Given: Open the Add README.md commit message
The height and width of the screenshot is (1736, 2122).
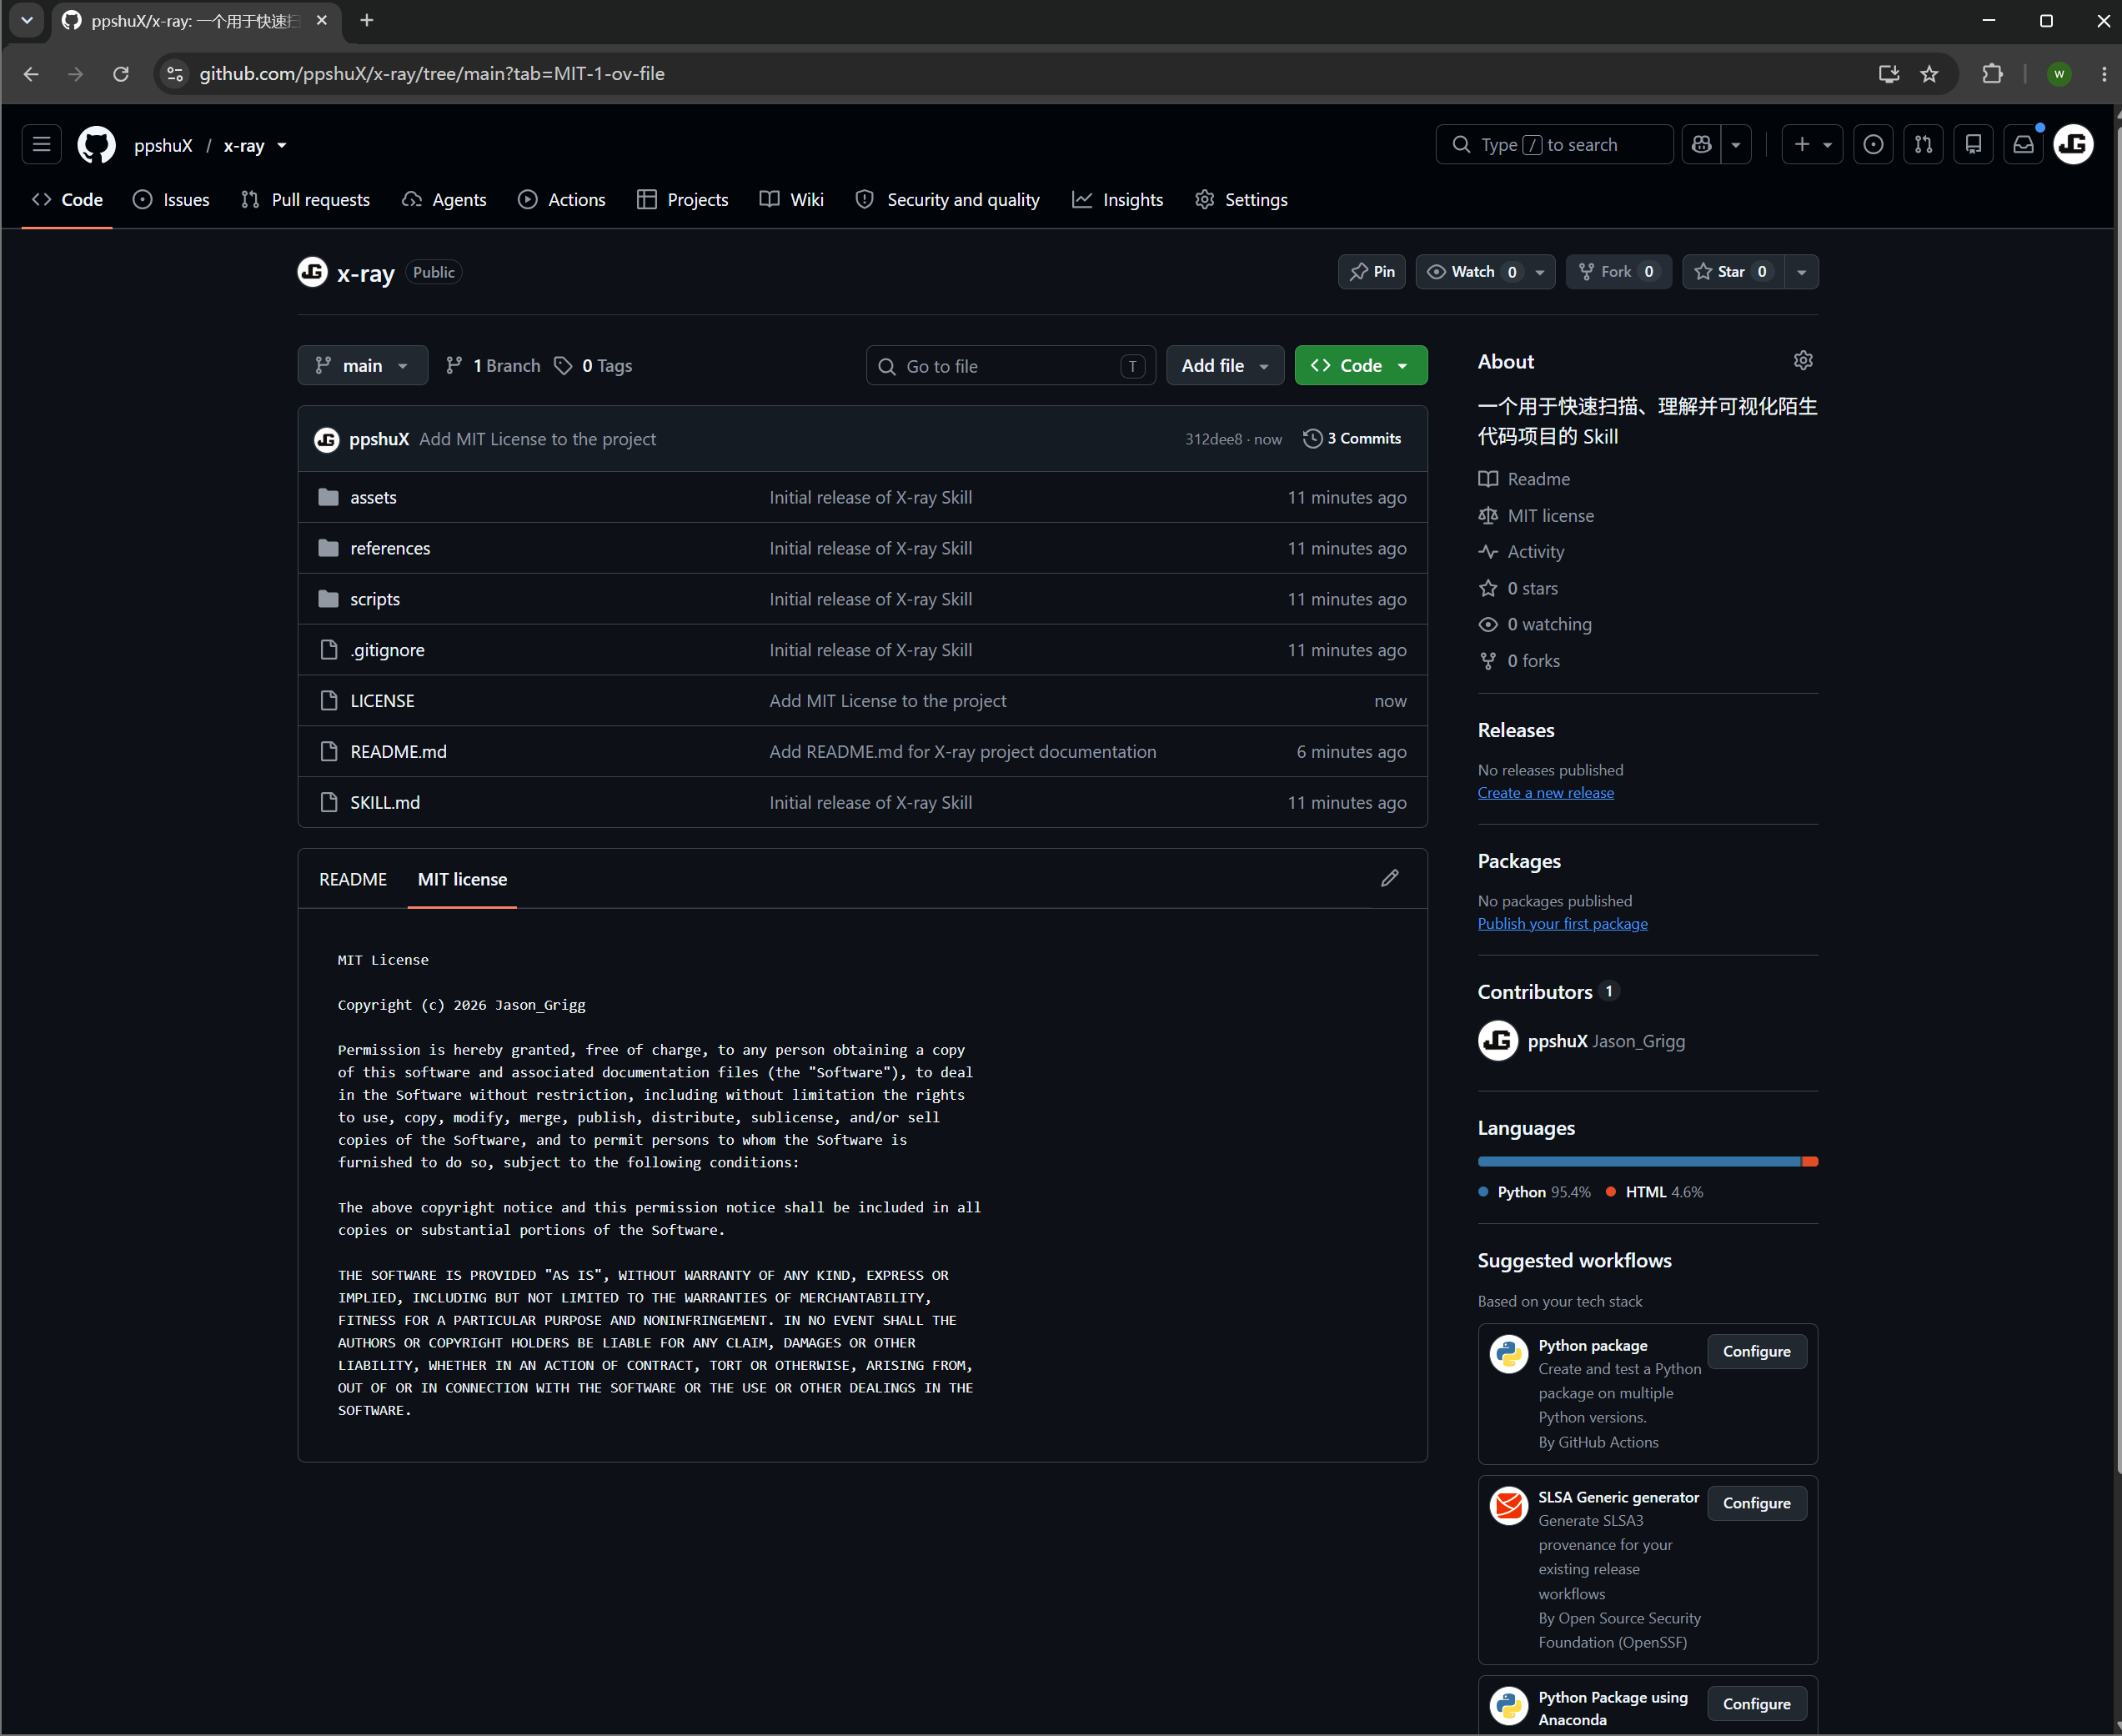Looking at the screenshot, I should 962,753.
